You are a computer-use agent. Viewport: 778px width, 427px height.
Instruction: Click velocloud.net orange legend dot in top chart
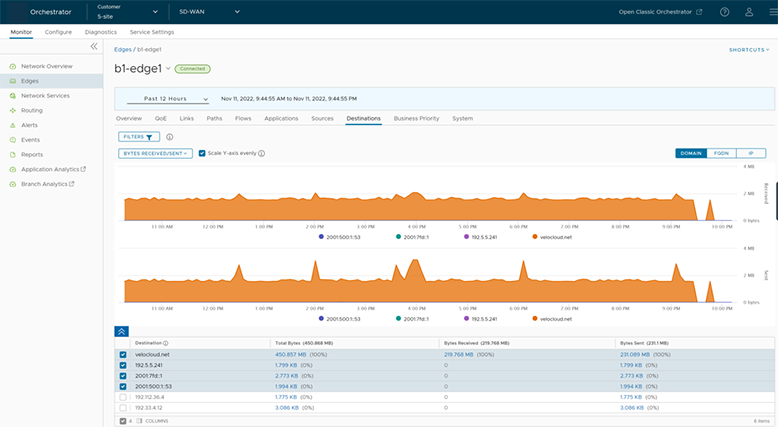(x=534, y=237)
